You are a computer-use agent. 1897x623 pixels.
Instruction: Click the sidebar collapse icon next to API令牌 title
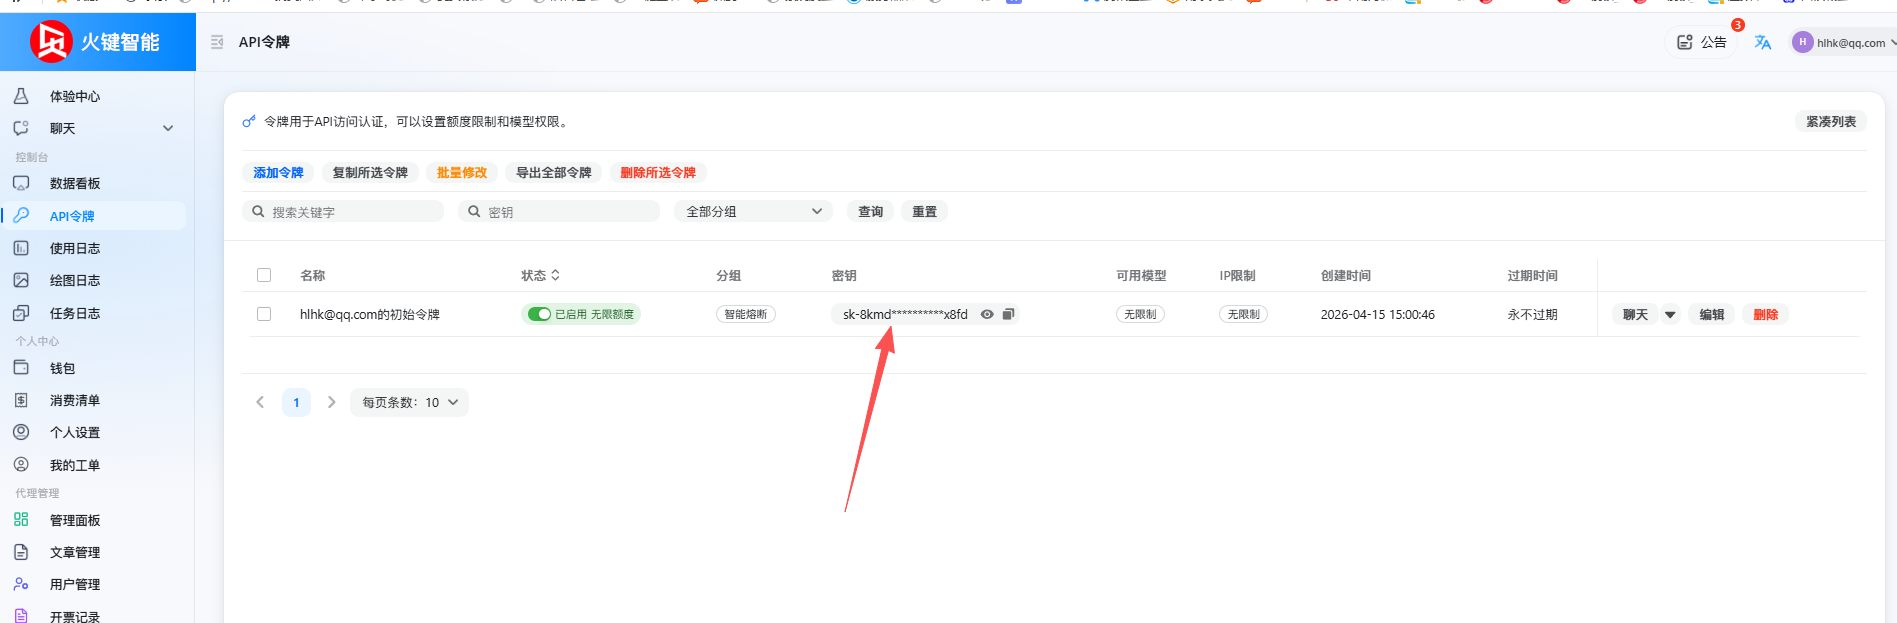[x=217, y=42]
